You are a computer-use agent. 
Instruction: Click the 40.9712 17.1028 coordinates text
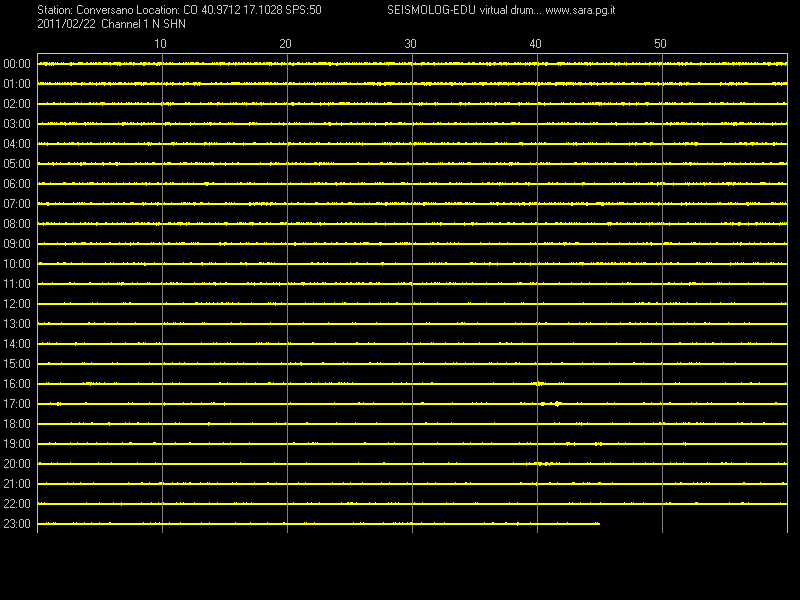coord(241,10)
